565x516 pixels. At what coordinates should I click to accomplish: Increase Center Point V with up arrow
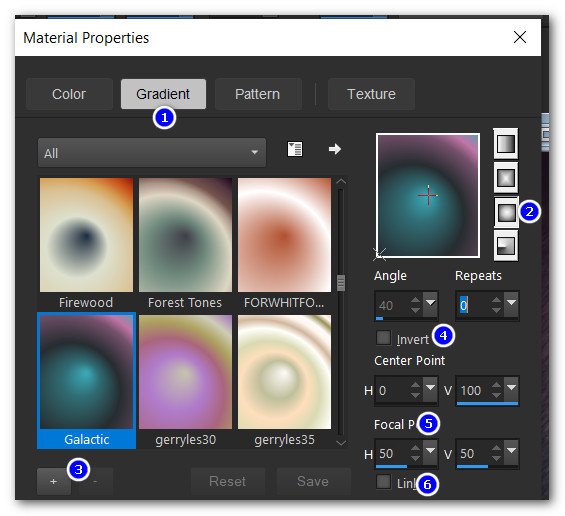[496, 385]
